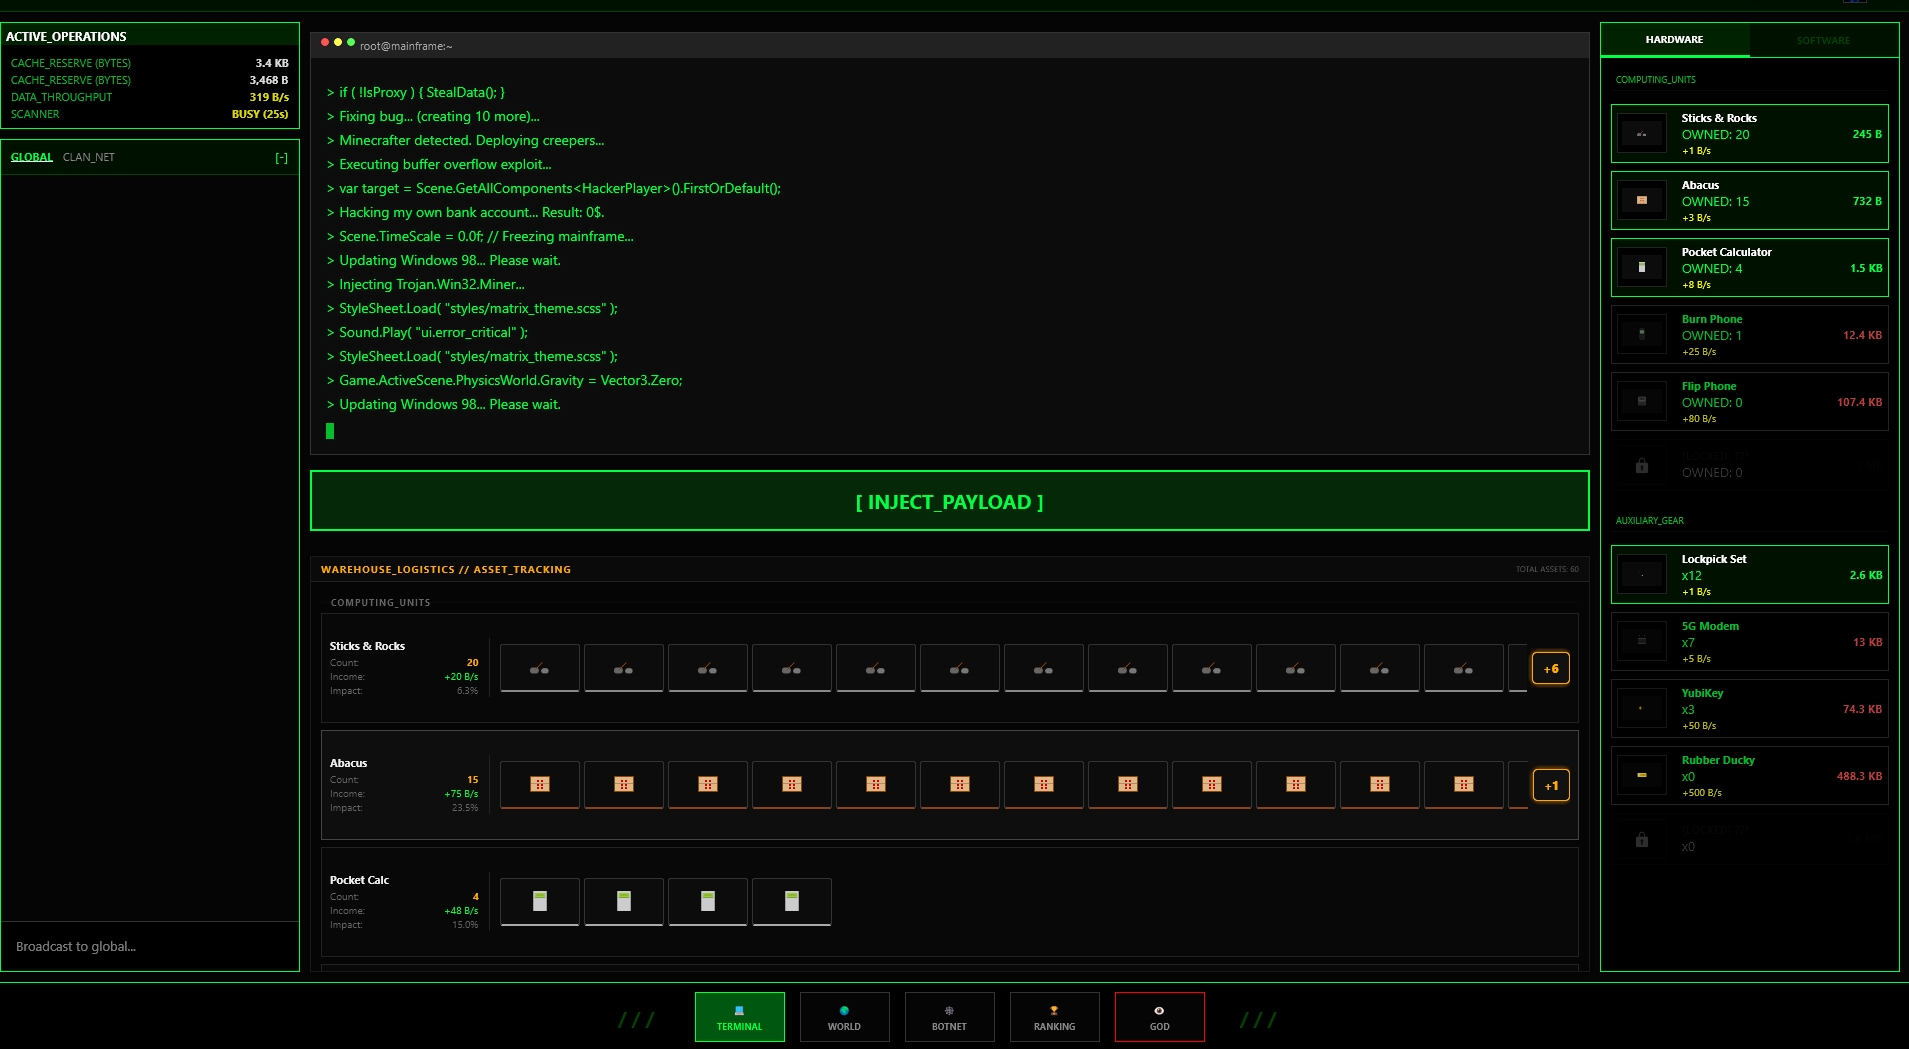Open the Botnet panel icon
Viewport: 1909px width, 1049px height.
coord(949,1011)
